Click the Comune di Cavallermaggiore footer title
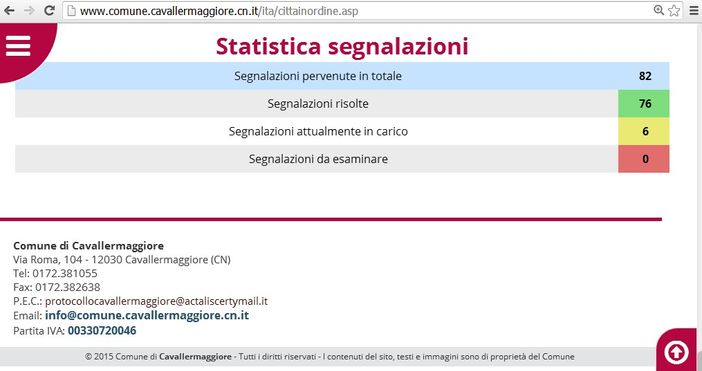 (x=89, y=246)
